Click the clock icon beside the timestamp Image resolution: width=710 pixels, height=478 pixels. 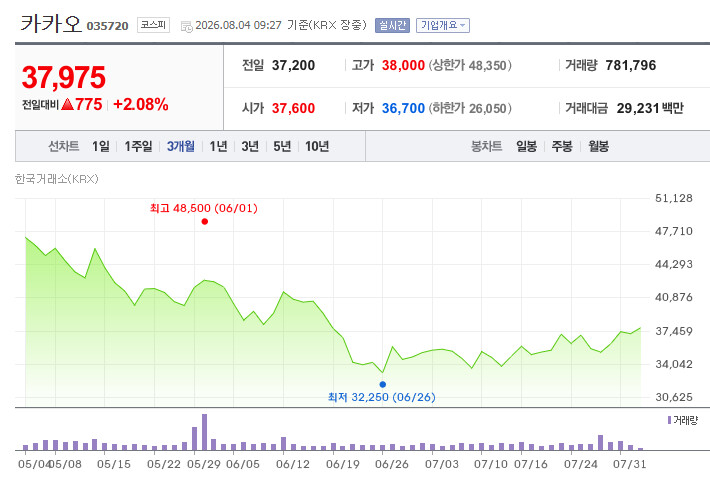click(187, 27)
